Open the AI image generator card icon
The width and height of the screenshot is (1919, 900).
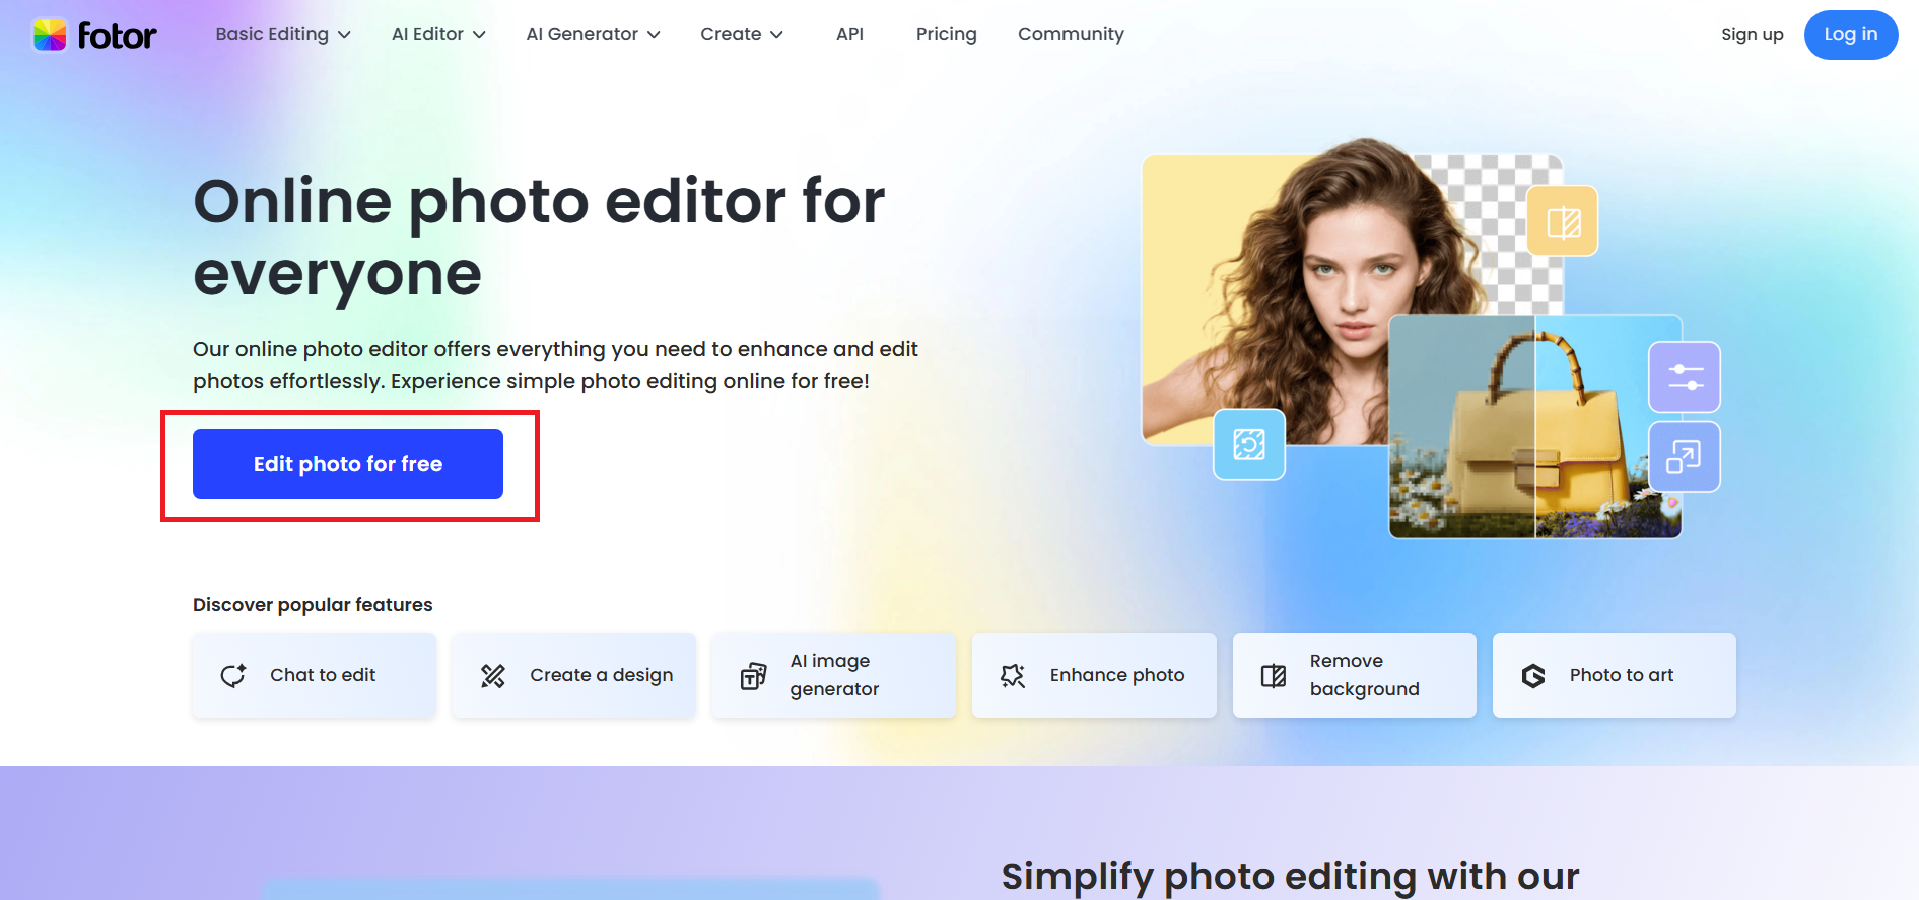coord(752,675)
